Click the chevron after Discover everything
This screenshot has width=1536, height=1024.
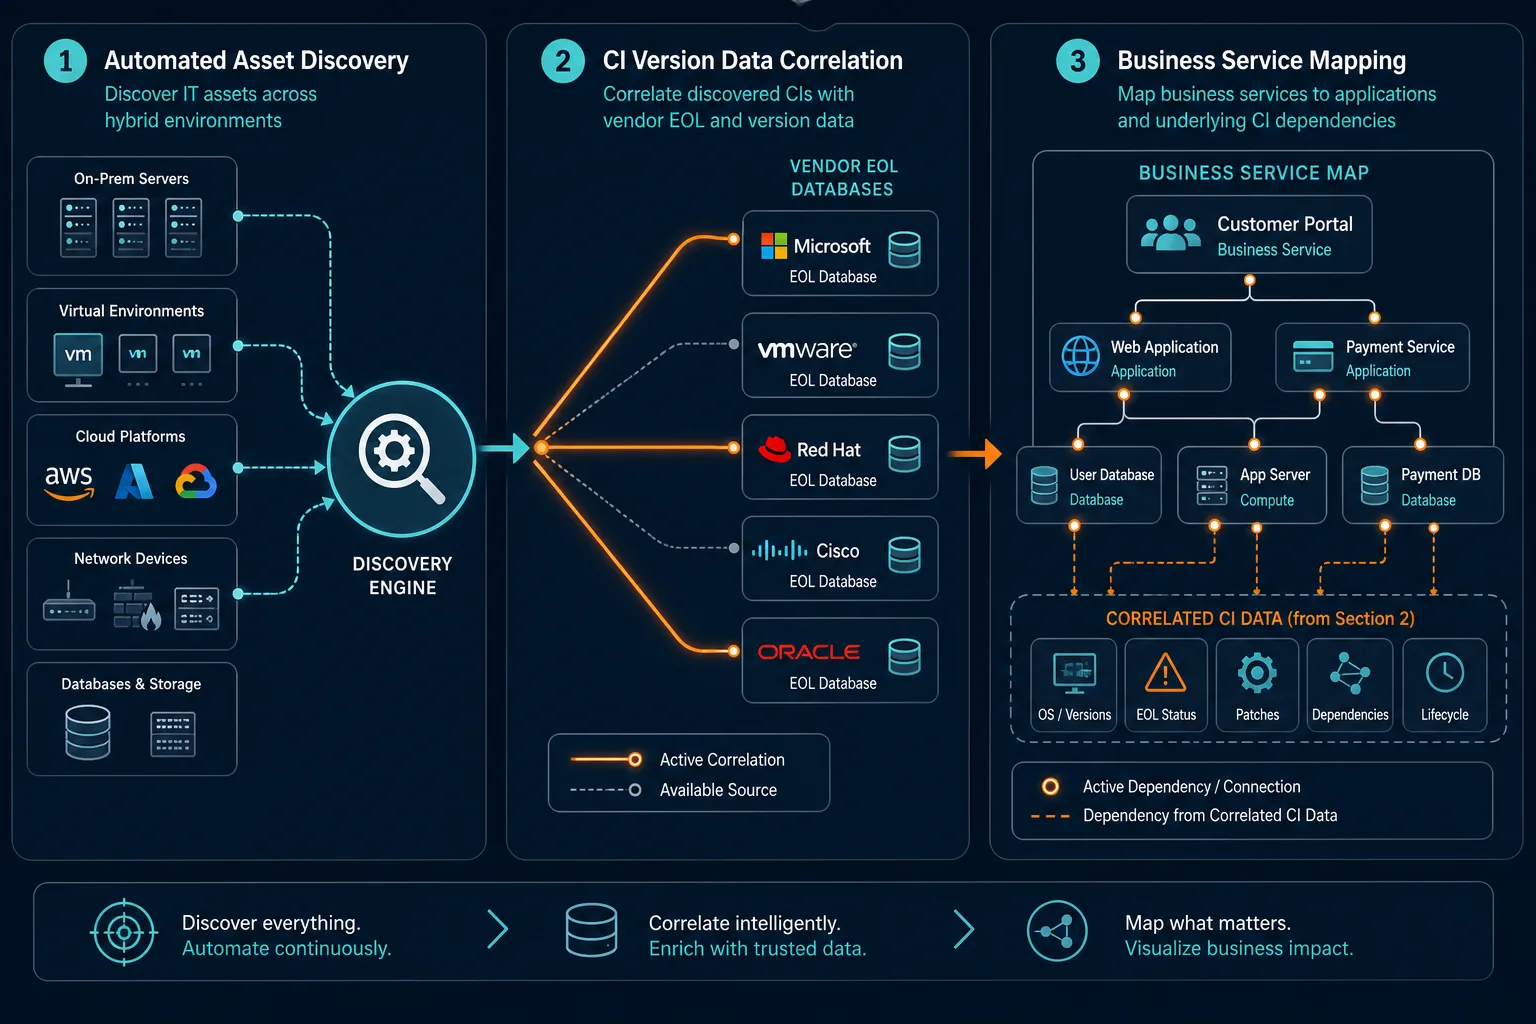498,929
